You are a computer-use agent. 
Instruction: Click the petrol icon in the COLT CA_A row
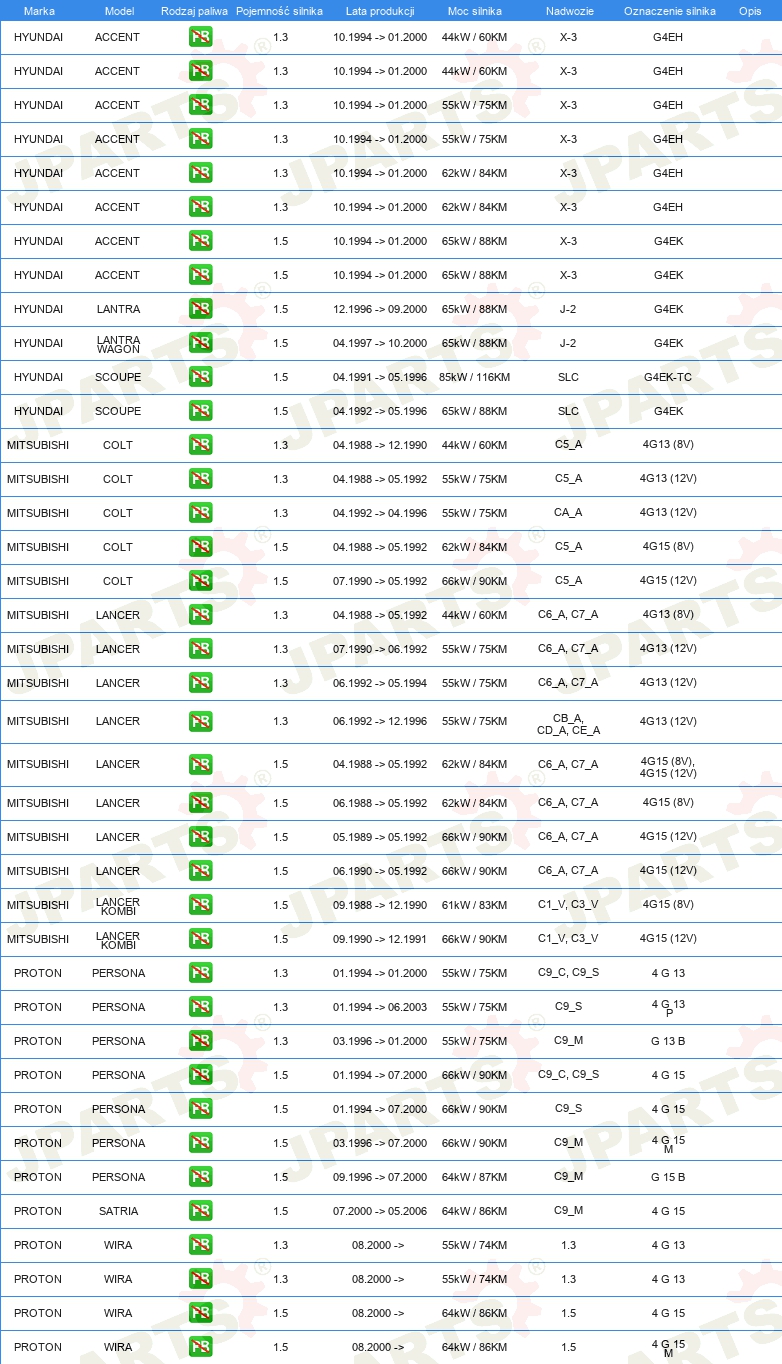[200, 513]
